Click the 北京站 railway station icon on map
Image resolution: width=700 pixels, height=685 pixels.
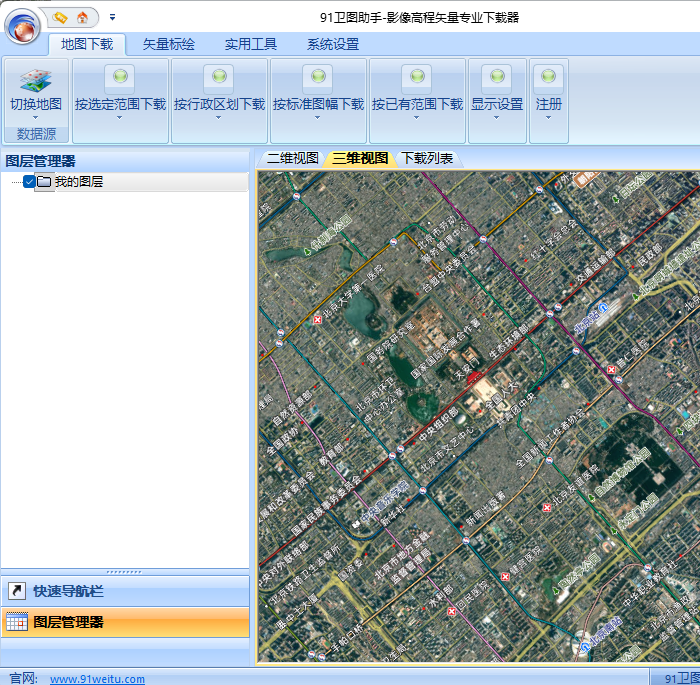tap(603, 308)
